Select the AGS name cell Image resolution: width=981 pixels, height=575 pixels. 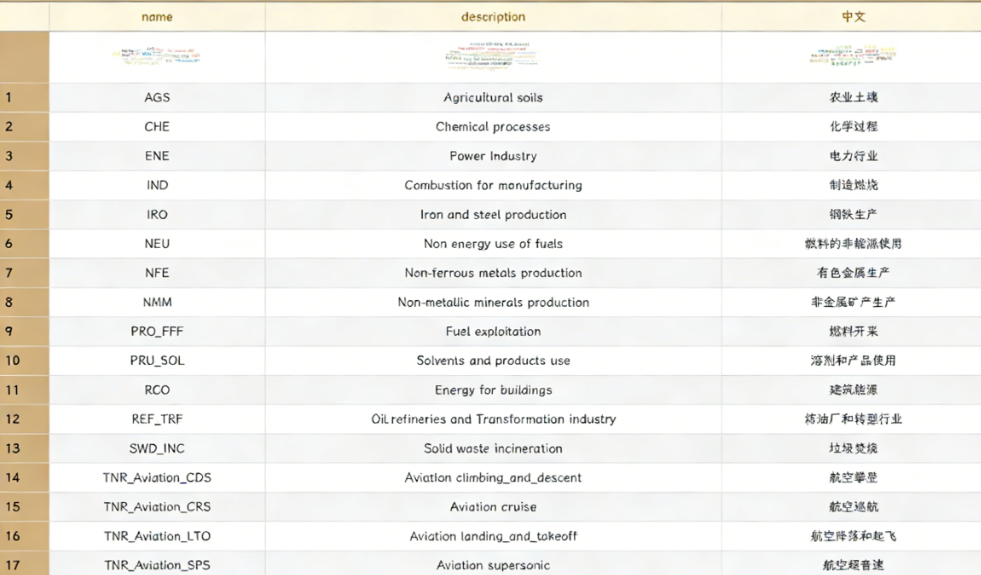(157, 98)
